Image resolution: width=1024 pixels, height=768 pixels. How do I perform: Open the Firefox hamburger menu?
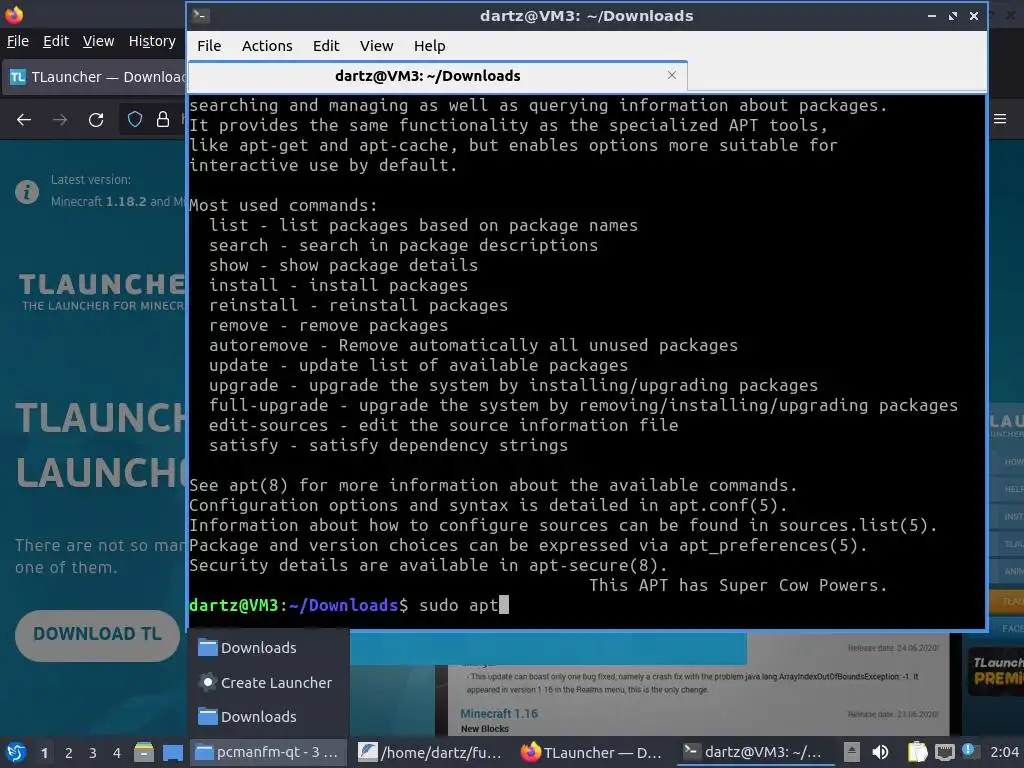coord(1000,119)
